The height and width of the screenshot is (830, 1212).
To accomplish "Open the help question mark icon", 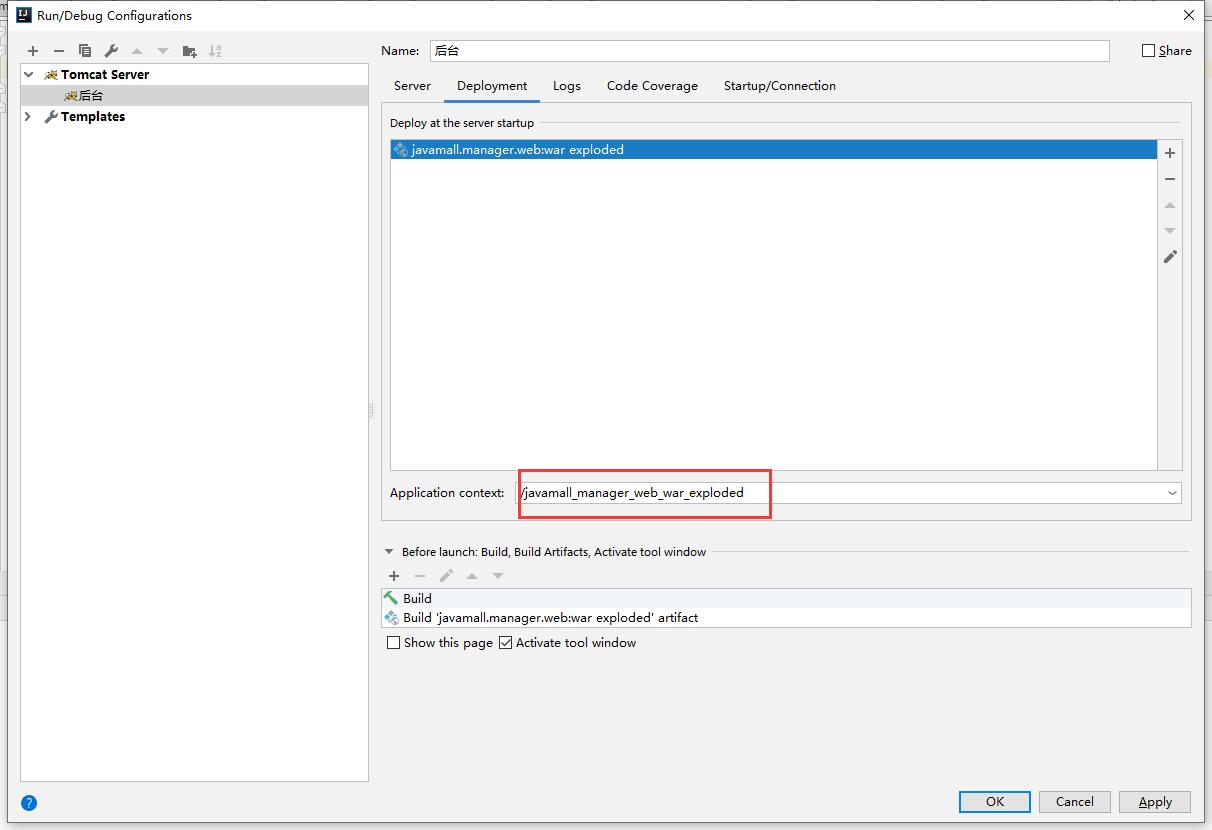I will pos(29,802).
